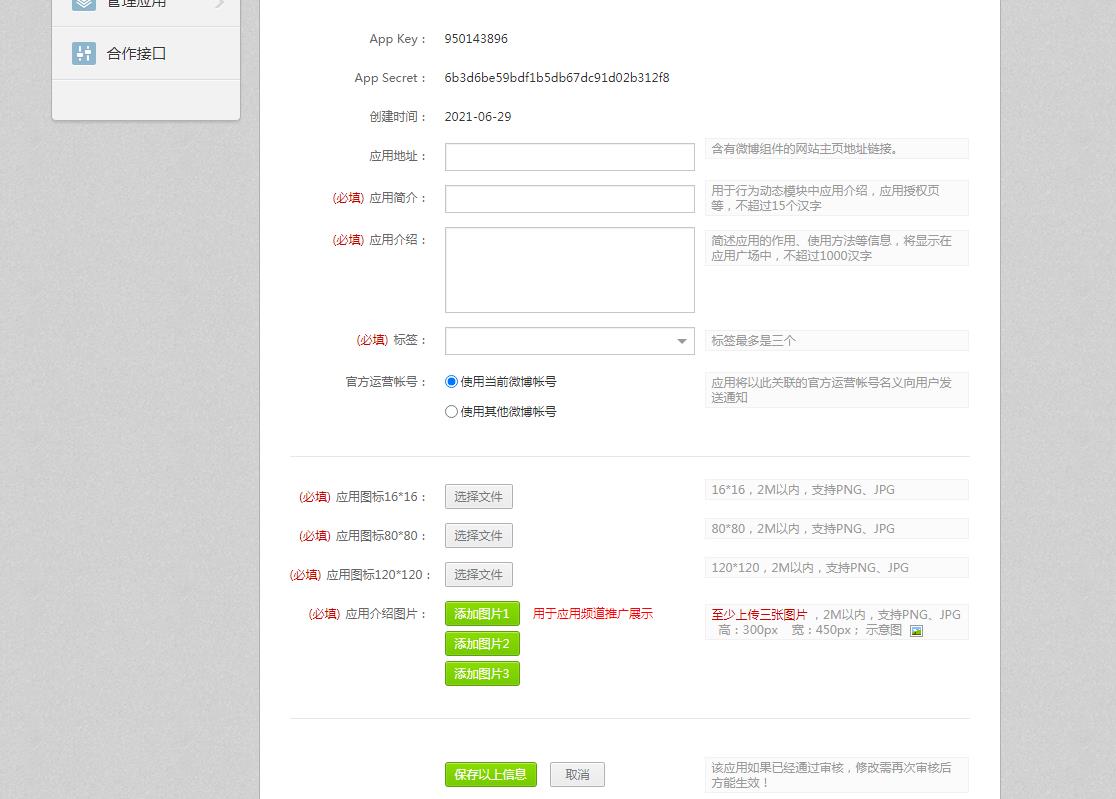Select the 使用当前微博帐号 radio button
Screen dimensions: 1116x799
(x=451, y=381)
